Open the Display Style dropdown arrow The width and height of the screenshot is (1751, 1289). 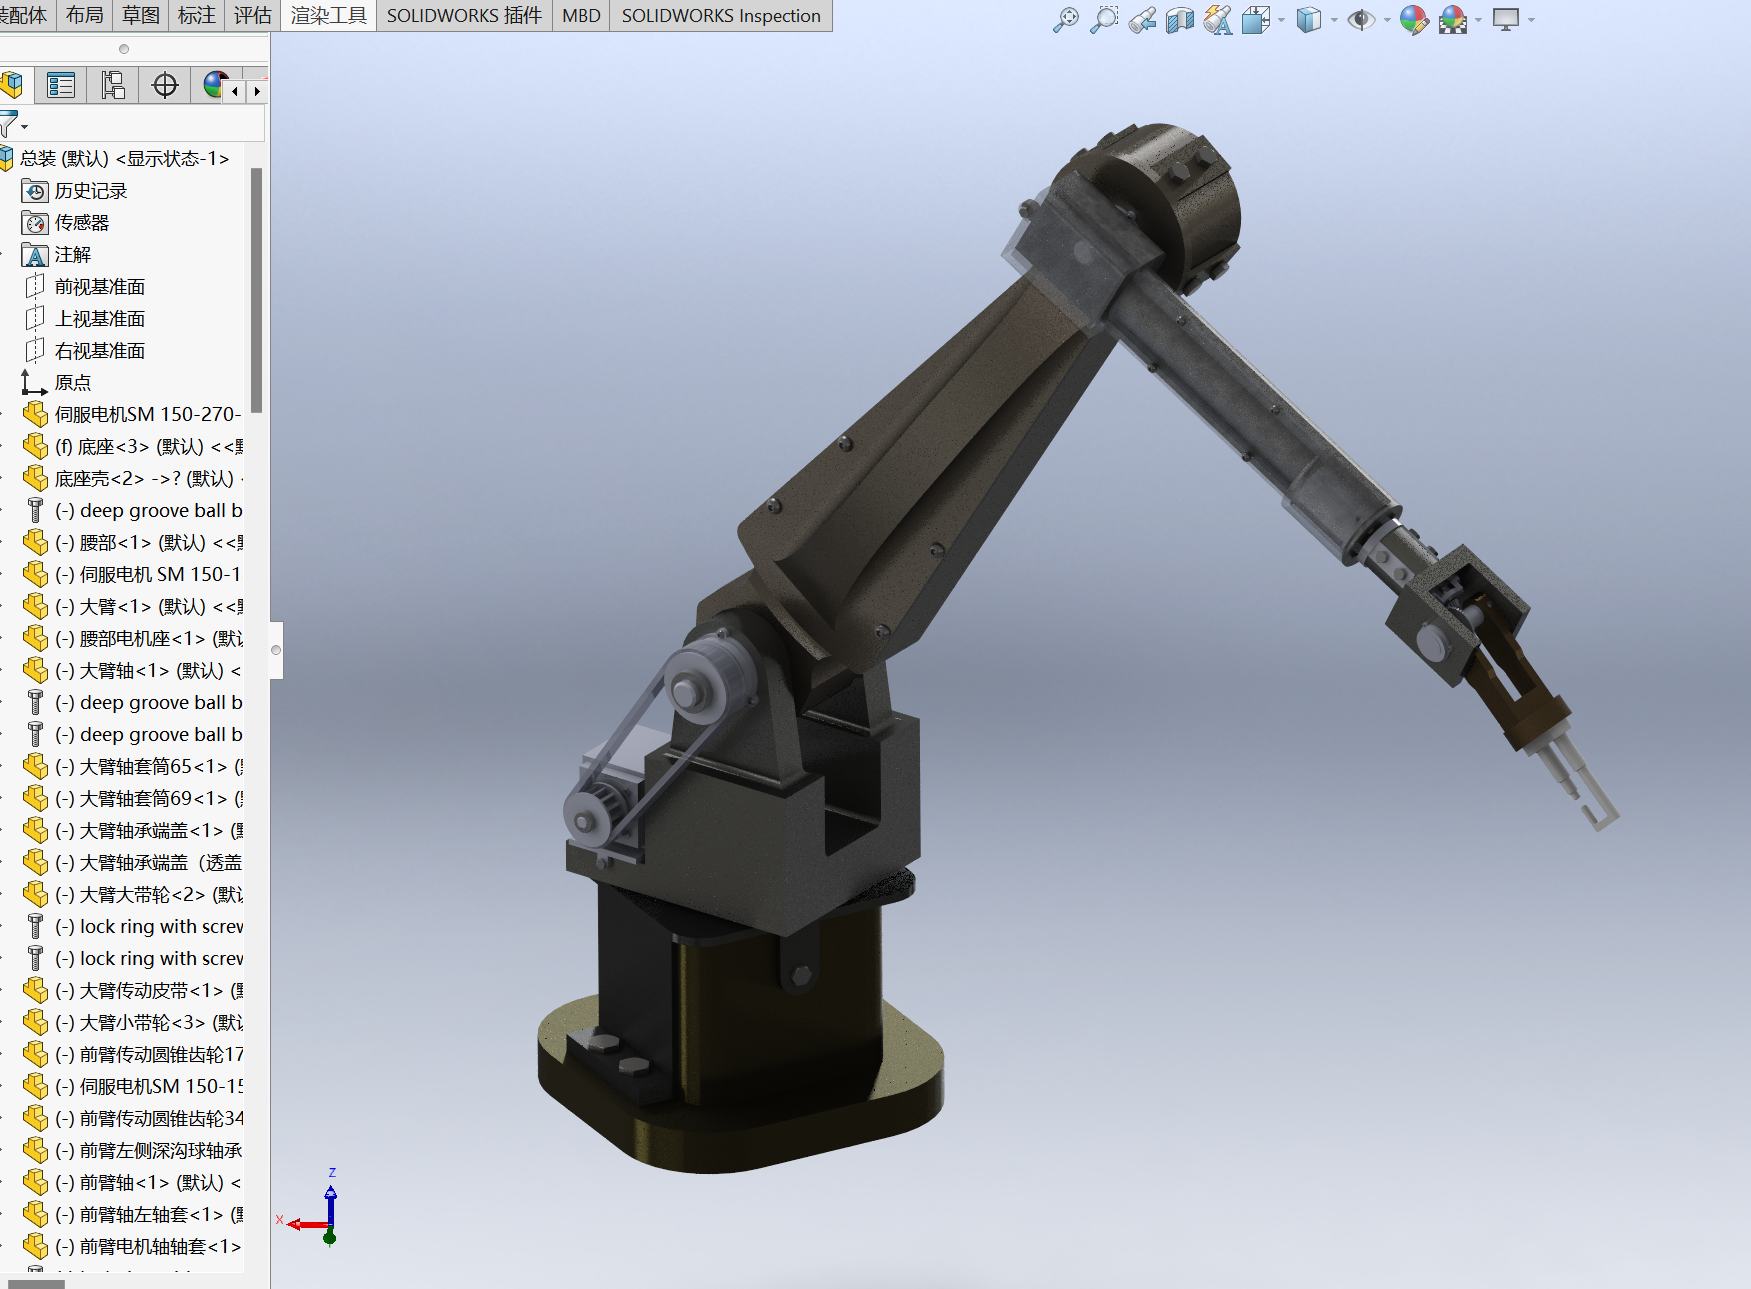click(x=1334, y=20)
